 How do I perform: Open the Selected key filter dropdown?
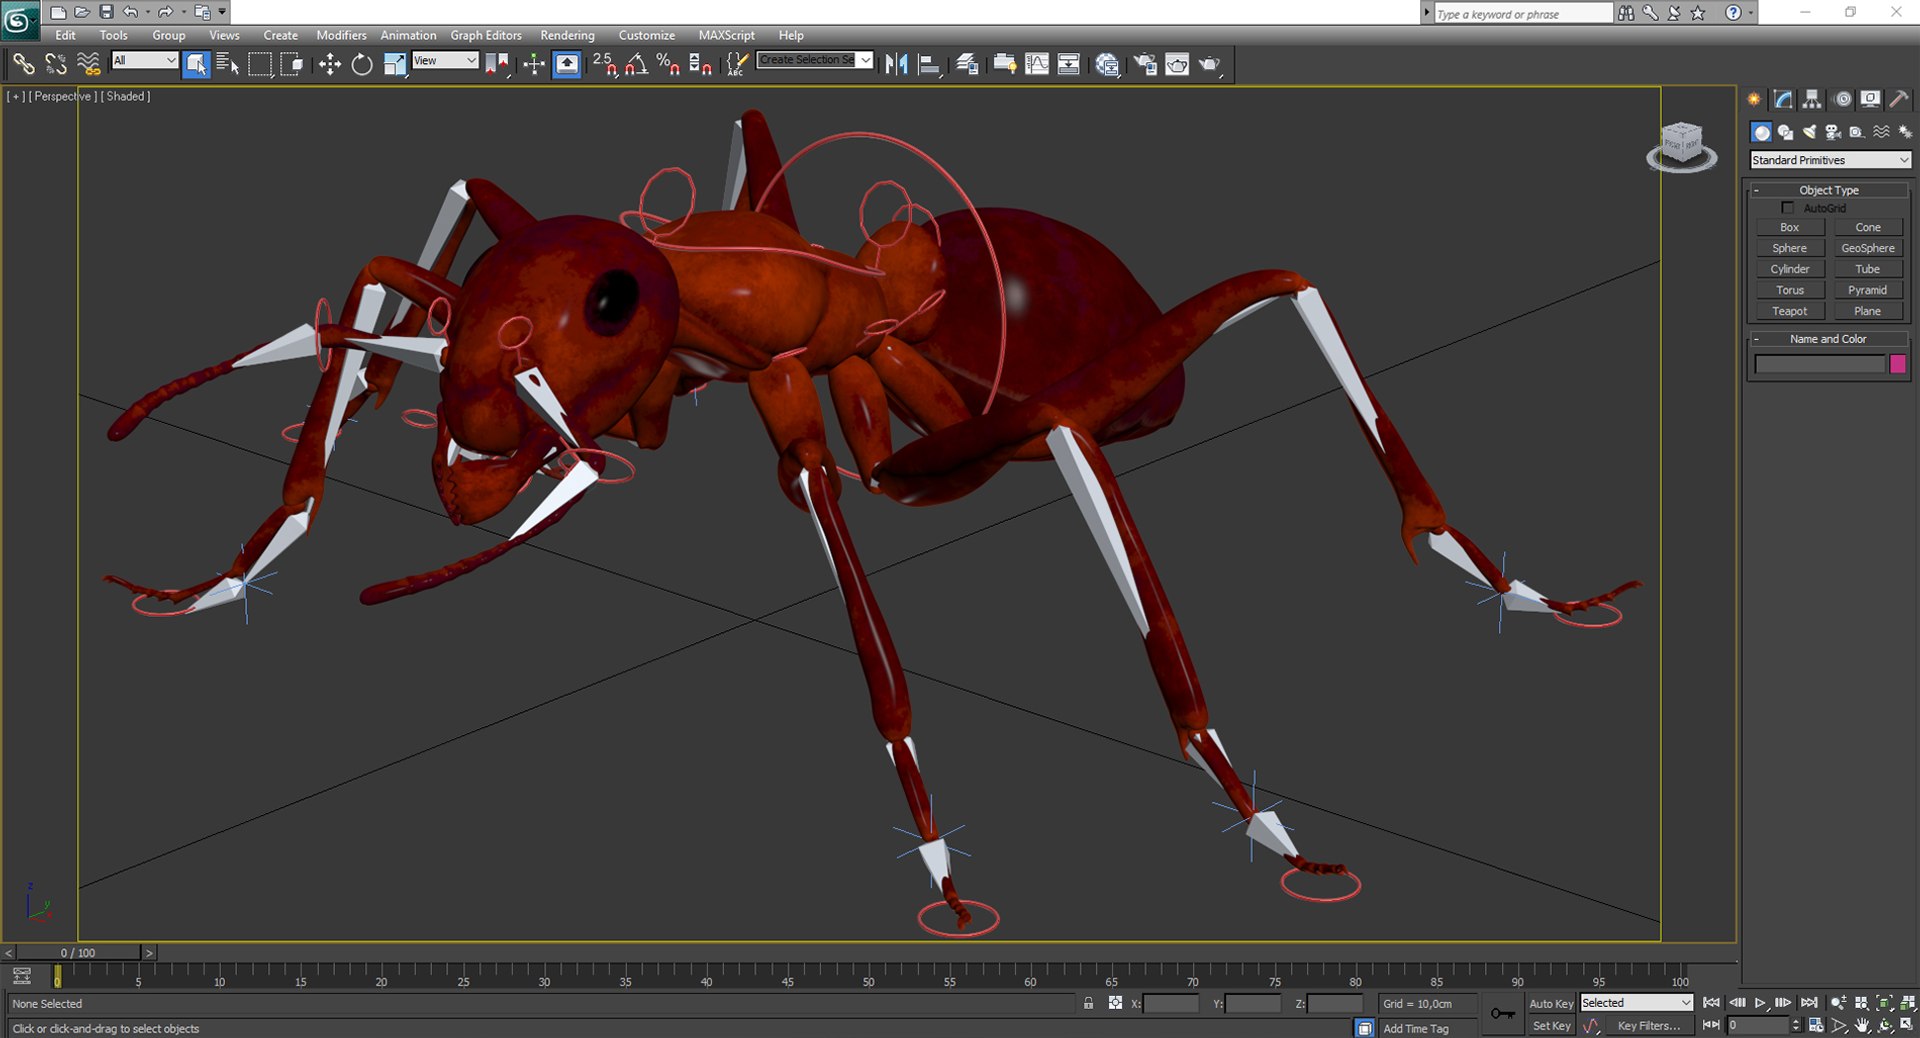click(1636, 1003)
